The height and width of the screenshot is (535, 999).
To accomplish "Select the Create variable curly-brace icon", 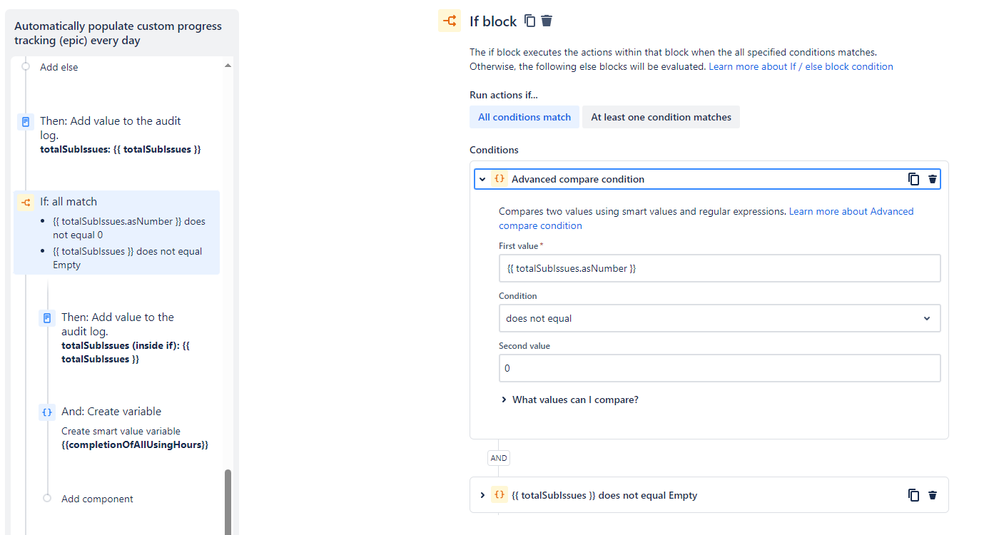I will [47, 412].
